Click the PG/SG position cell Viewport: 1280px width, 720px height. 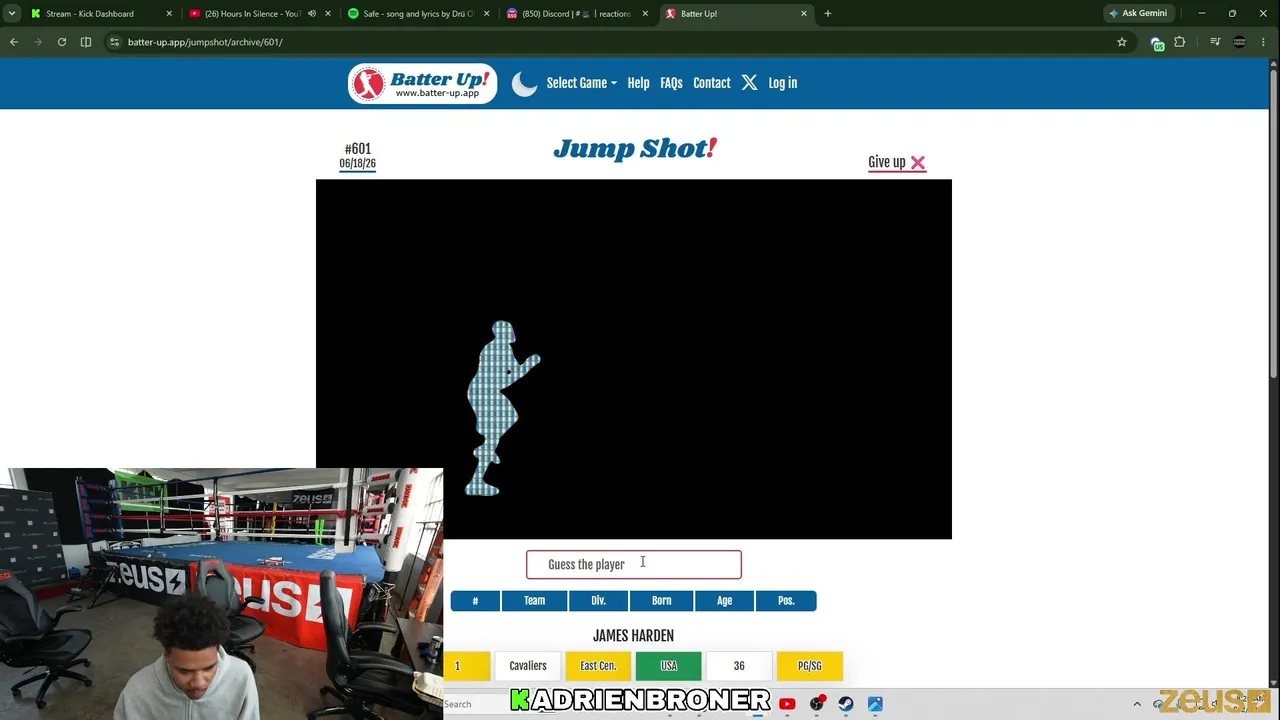point(810,666)
